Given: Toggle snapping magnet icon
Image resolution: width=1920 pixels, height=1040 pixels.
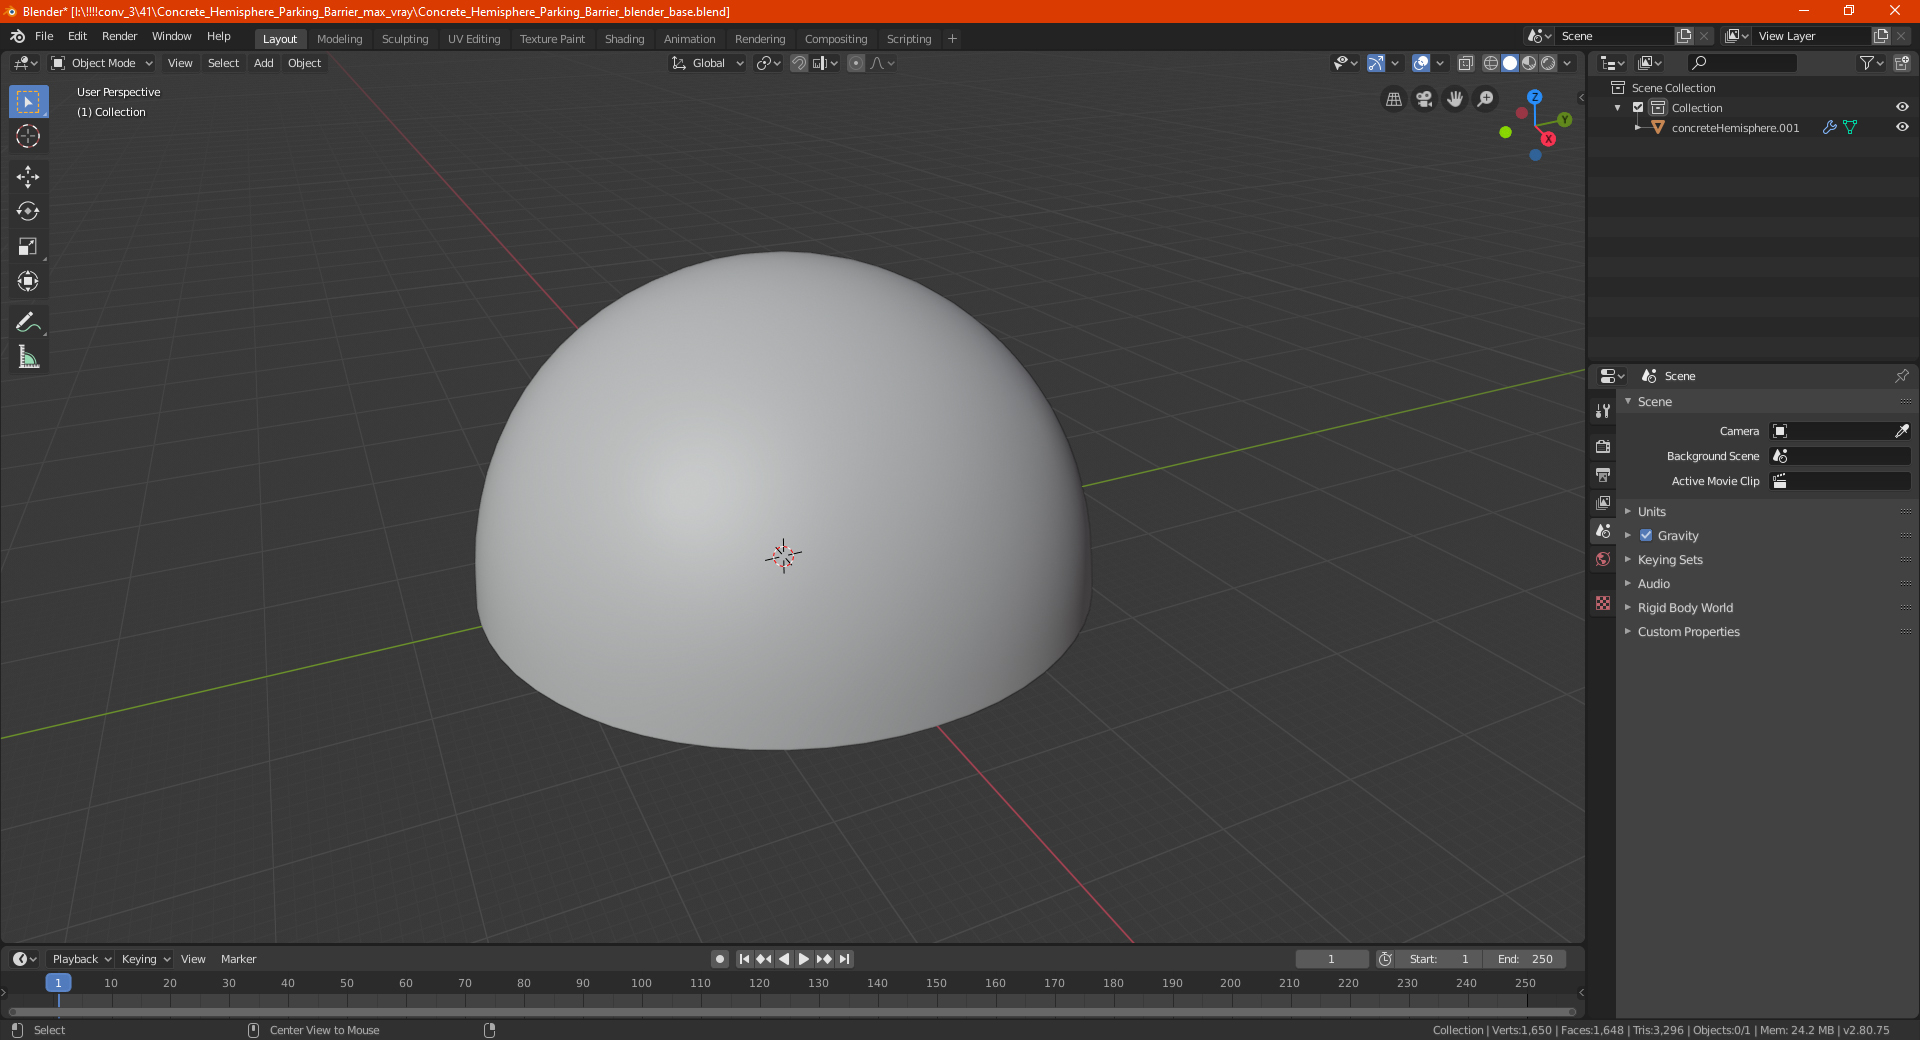Looking at the screenshot, I should coord(799,63).
